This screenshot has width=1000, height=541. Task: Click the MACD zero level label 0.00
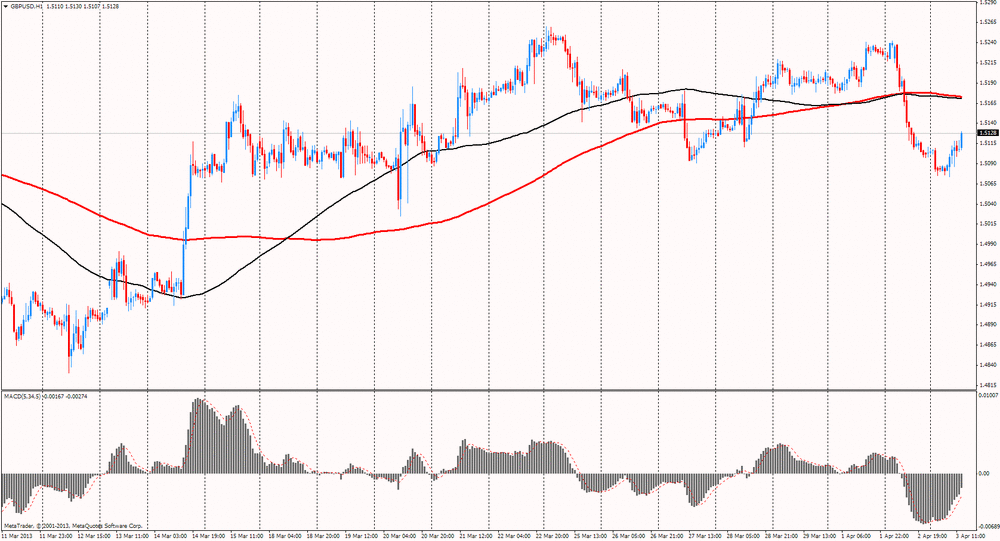point(984,474)
